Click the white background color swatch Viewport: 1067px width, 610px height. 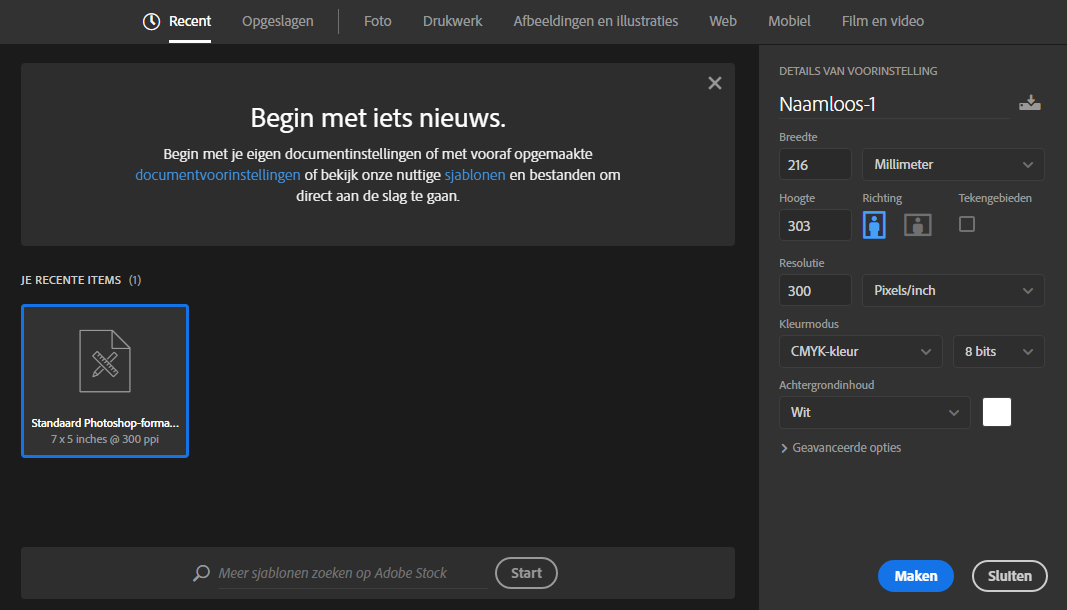pos(997,412)
